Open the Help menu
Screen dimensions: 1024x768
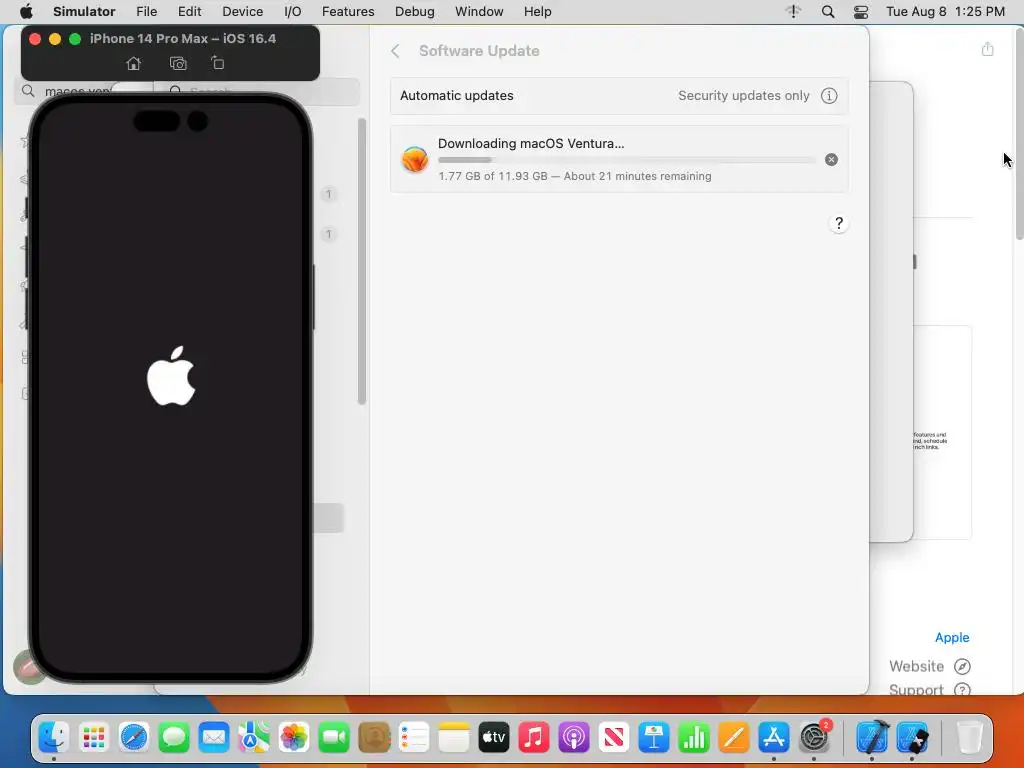point(537,11)
